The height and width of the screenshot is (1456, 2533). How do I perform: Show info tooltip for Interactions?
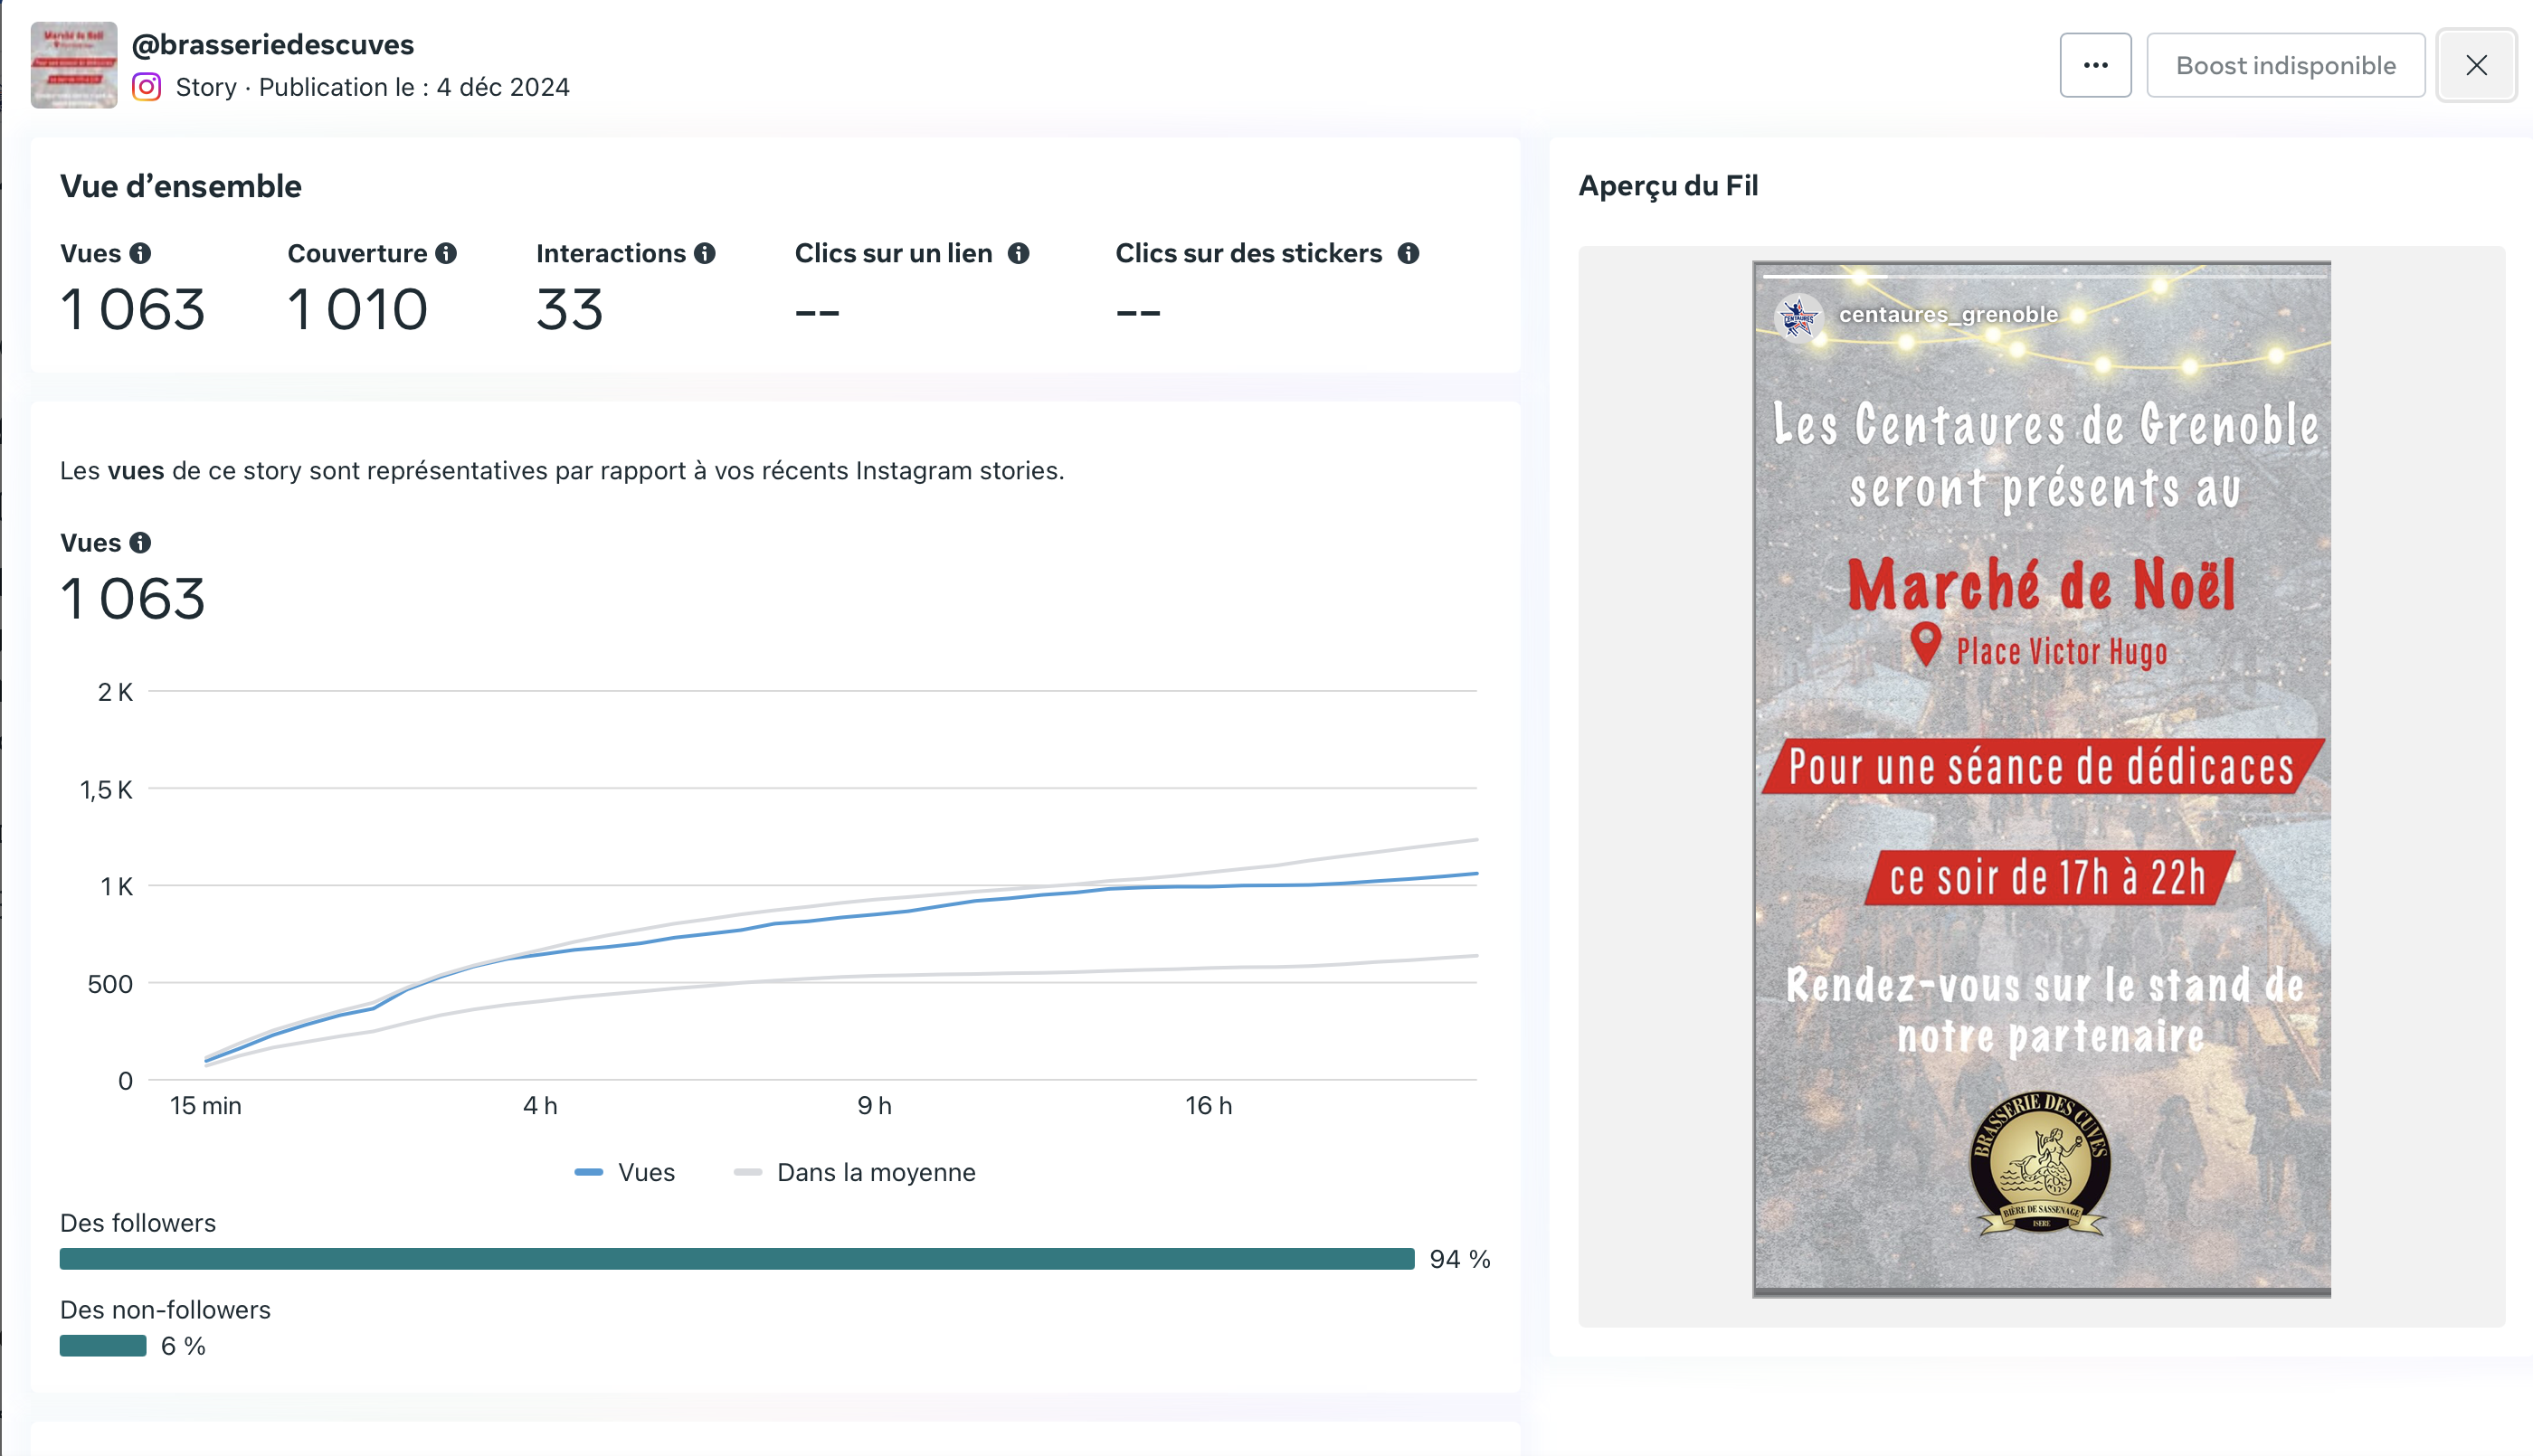(705, 253)
